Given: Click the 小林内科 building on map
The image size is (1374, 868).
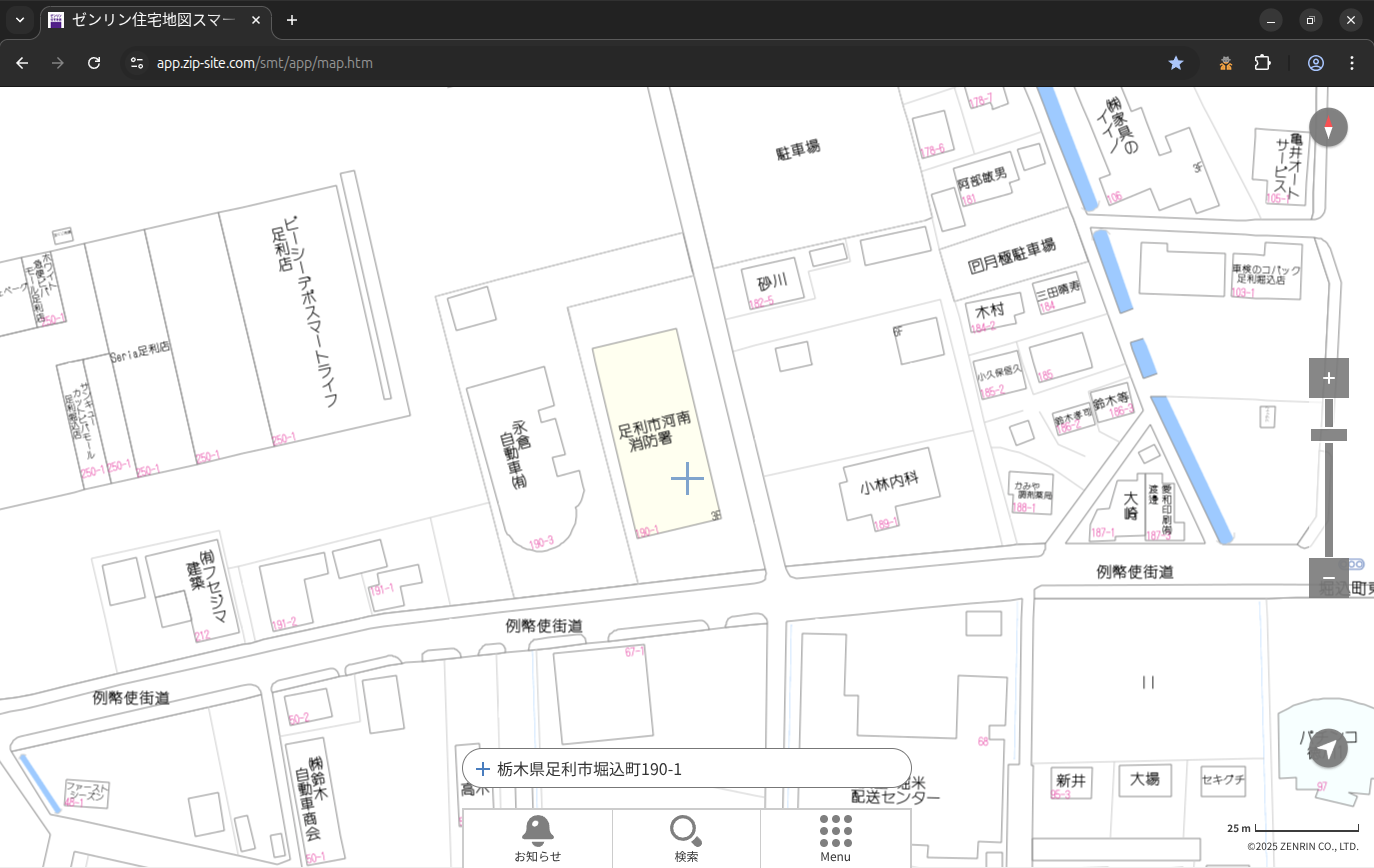Looking at the screenshot, I should tap(888, 488).
